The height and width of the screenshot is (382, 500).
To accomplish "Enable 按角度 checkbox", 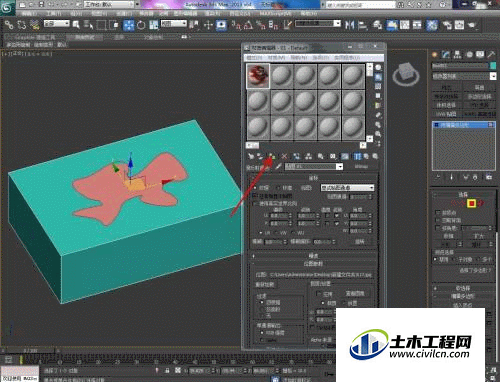I will (x=438, y=228).
